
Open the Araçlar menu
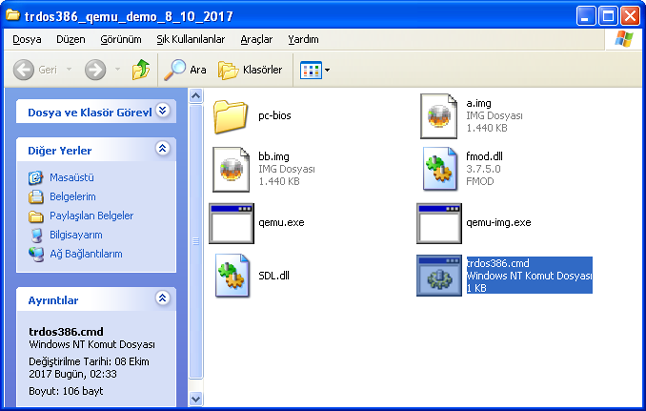coord(256,39)
